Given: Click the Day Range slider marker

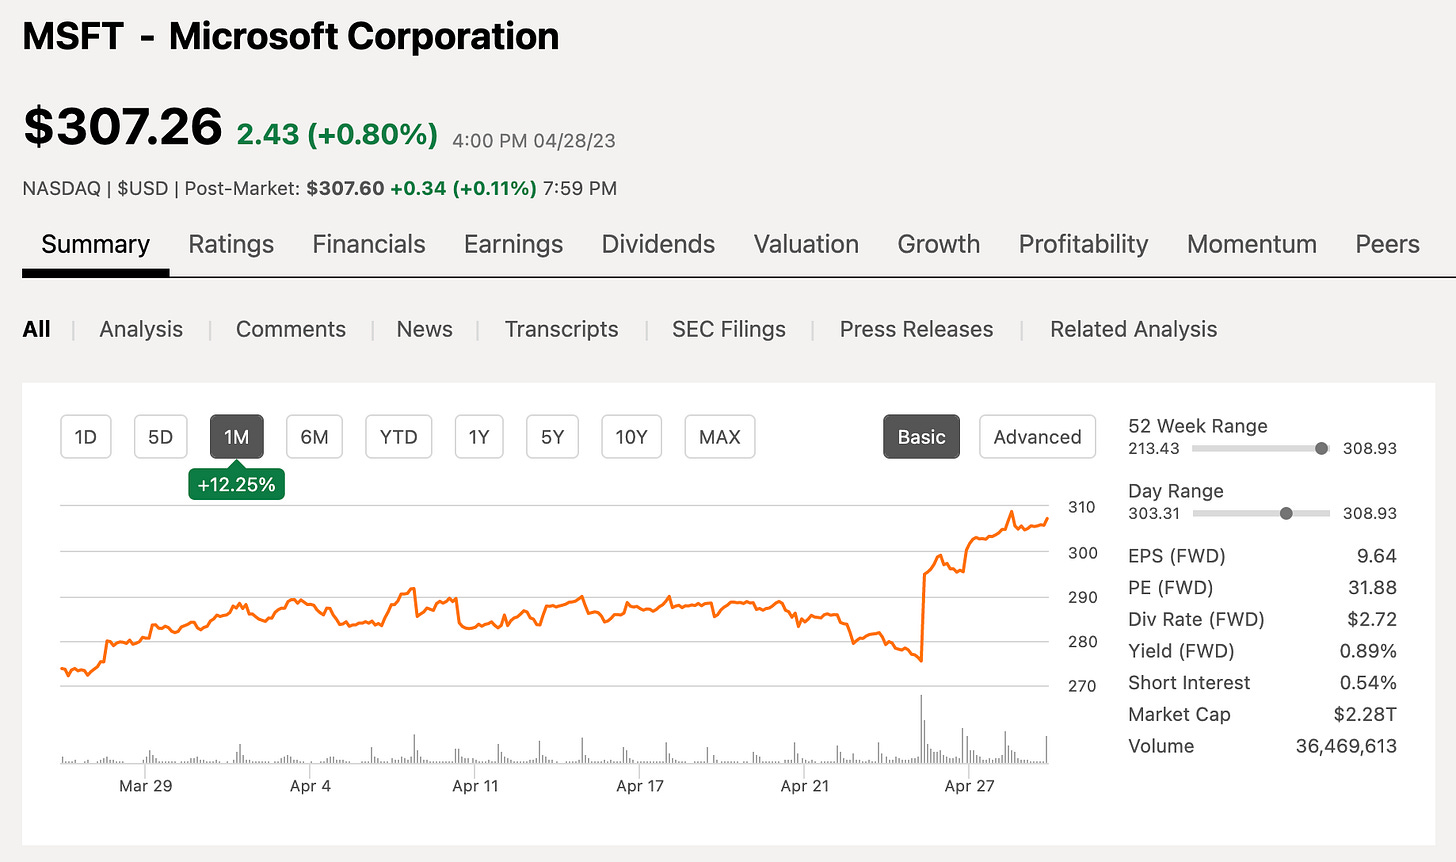Looking at the screenshot, I should (x=1286, y=513).
